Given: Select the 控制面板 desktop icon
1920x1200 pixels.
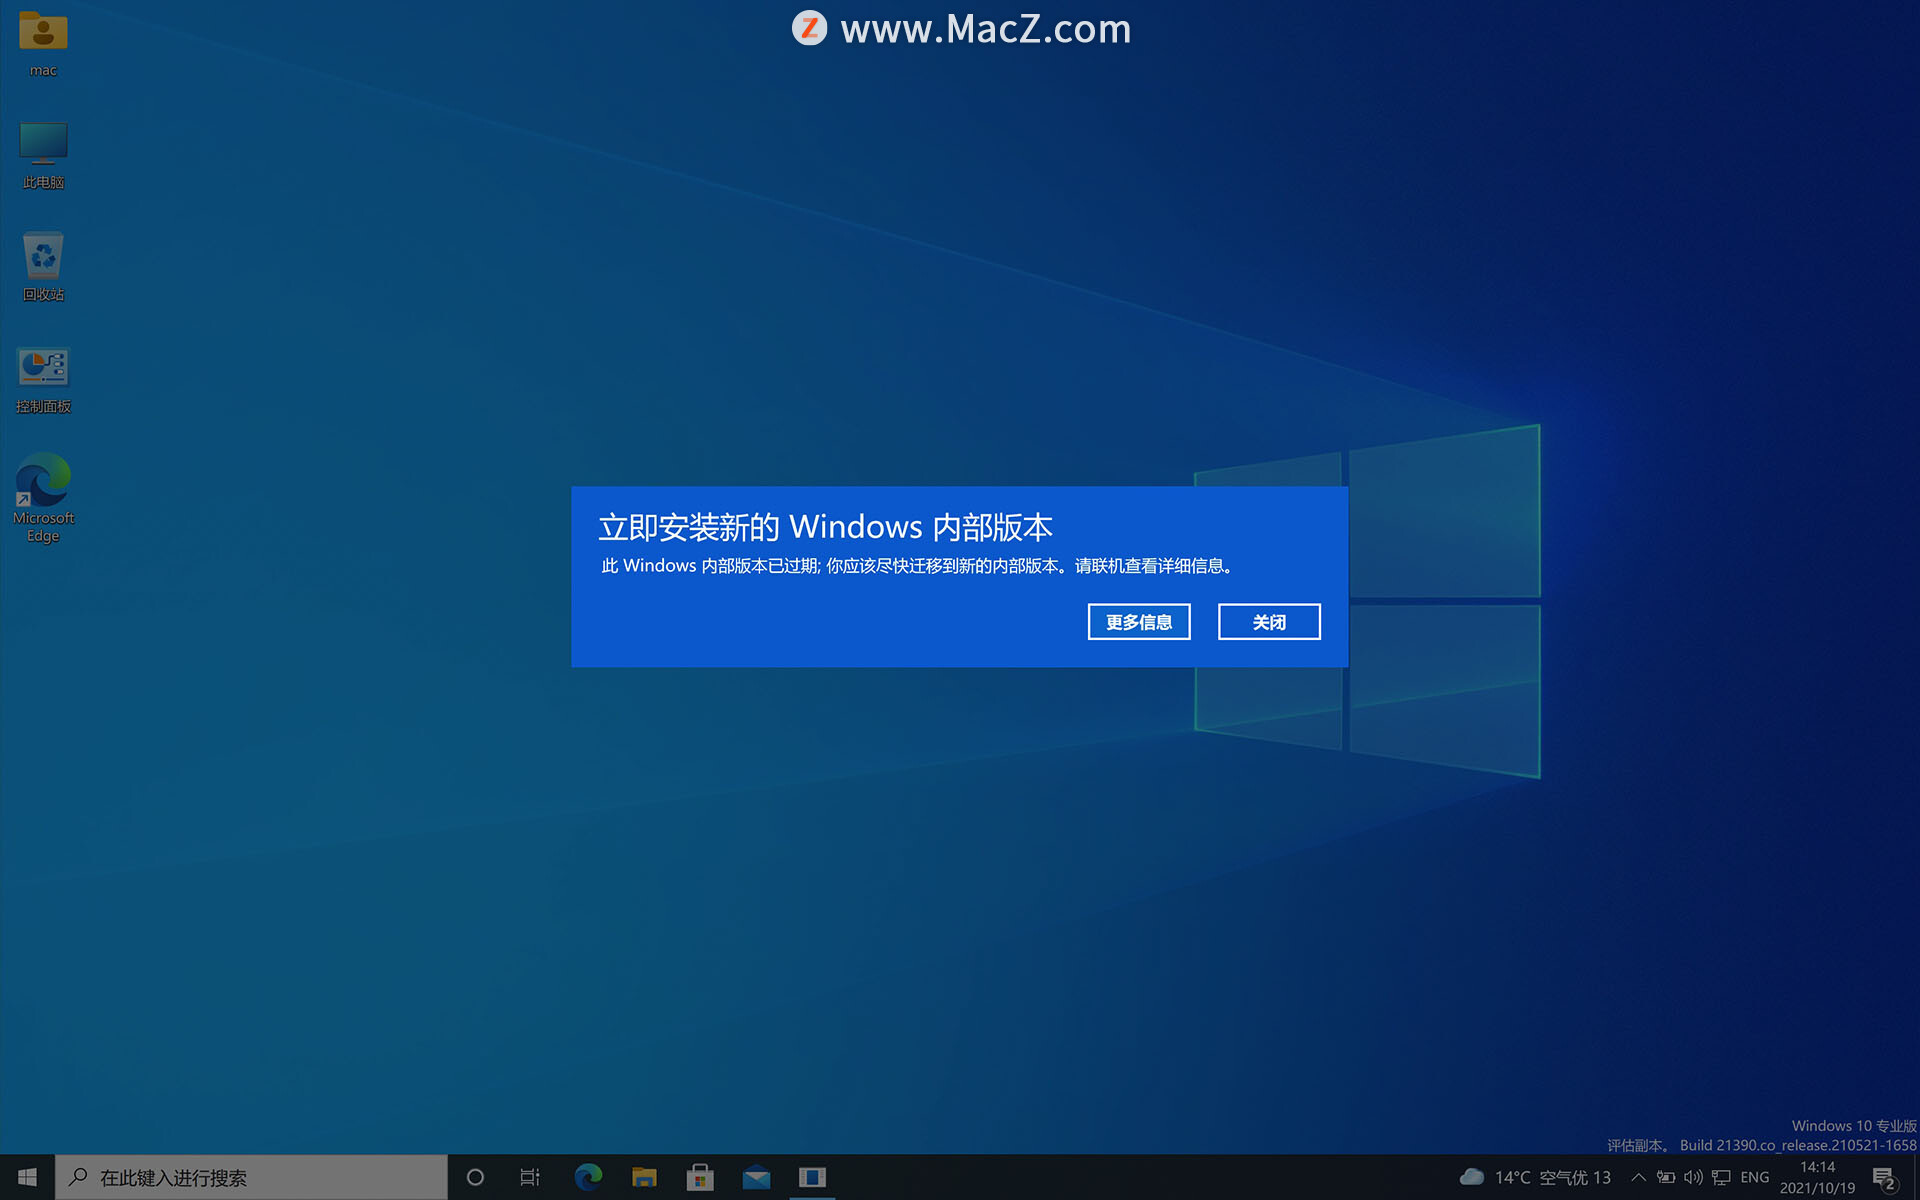Looking at the screenshot, I should point(43,379).
